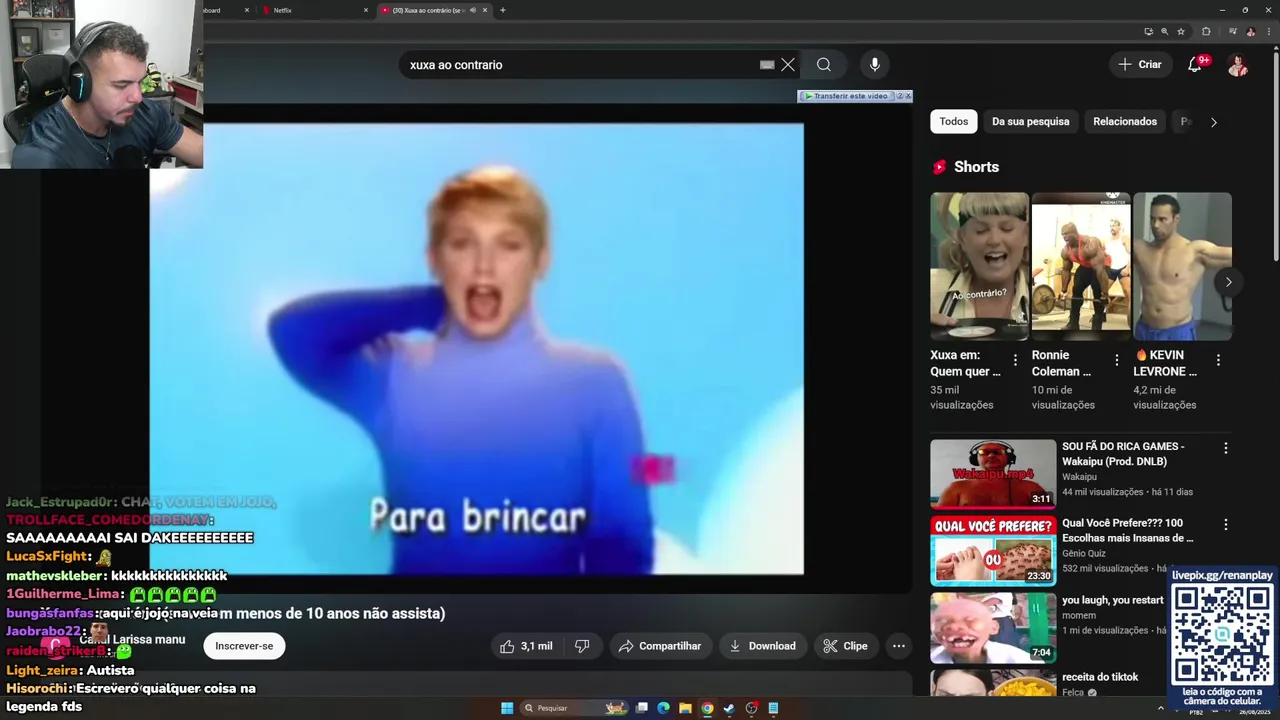
Task: Open Google Chrome from taskbar
Action: [707, 708]
